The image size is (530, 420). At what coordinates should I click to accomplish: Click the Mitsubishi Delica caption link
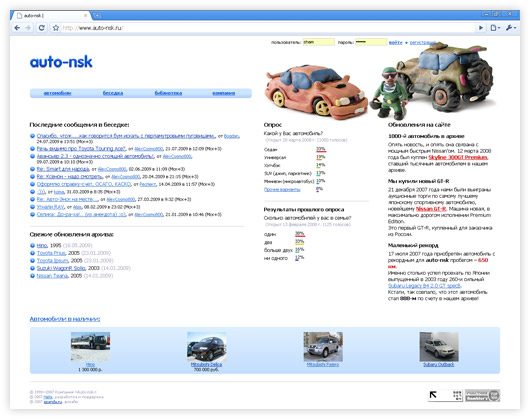[x=206, y=365]
